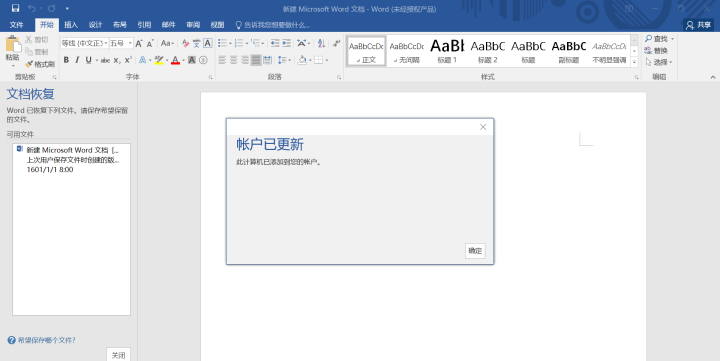Click the Share (共享) button
This screenshot has height=361, width=720.
tap(698, 25)
